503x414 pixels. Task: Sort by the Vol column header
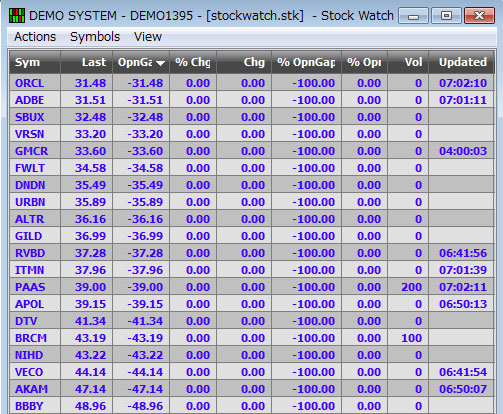[408, 62]
